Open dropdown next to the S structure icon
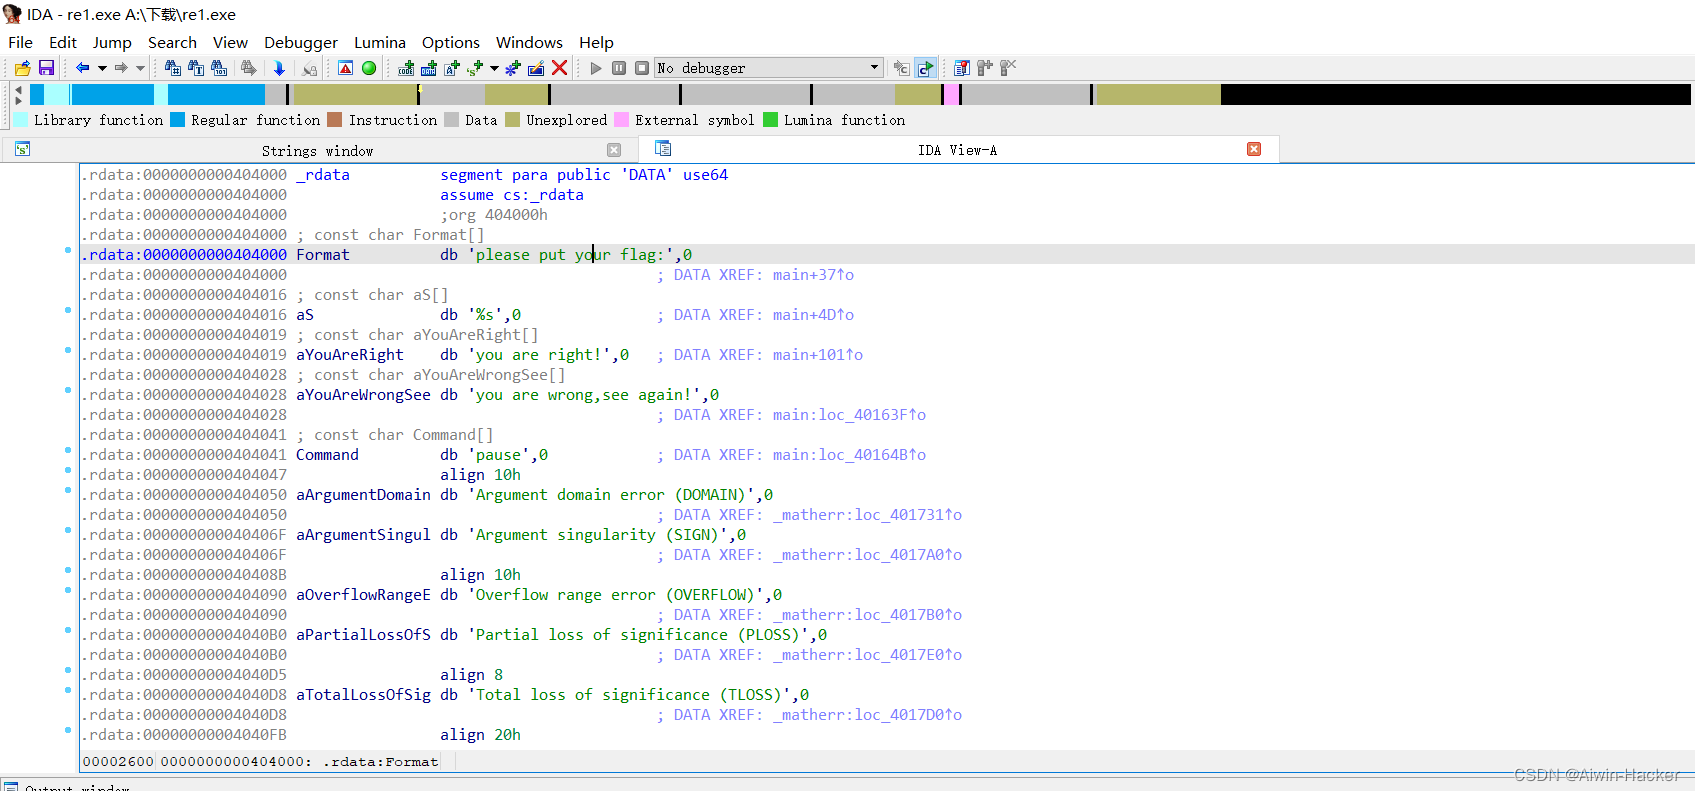This screenshot has height=791, width=1695. 494,68
